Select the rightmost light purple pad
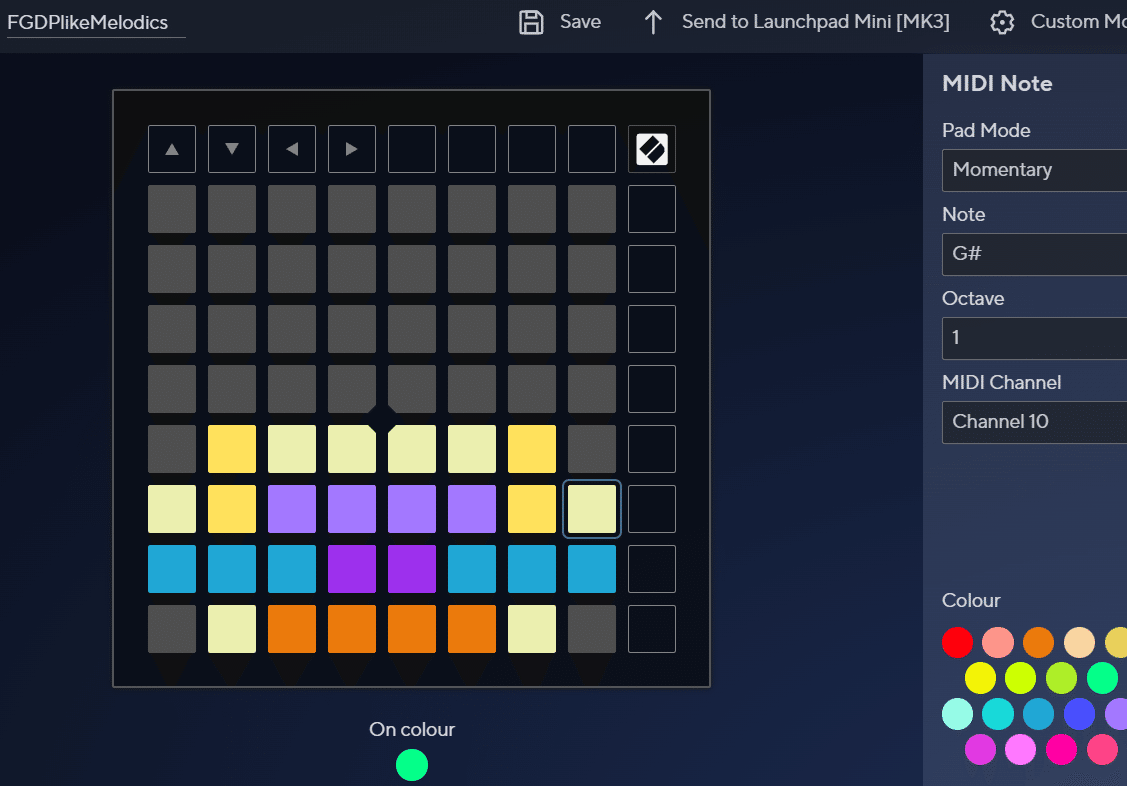 [x=472, y=509]
